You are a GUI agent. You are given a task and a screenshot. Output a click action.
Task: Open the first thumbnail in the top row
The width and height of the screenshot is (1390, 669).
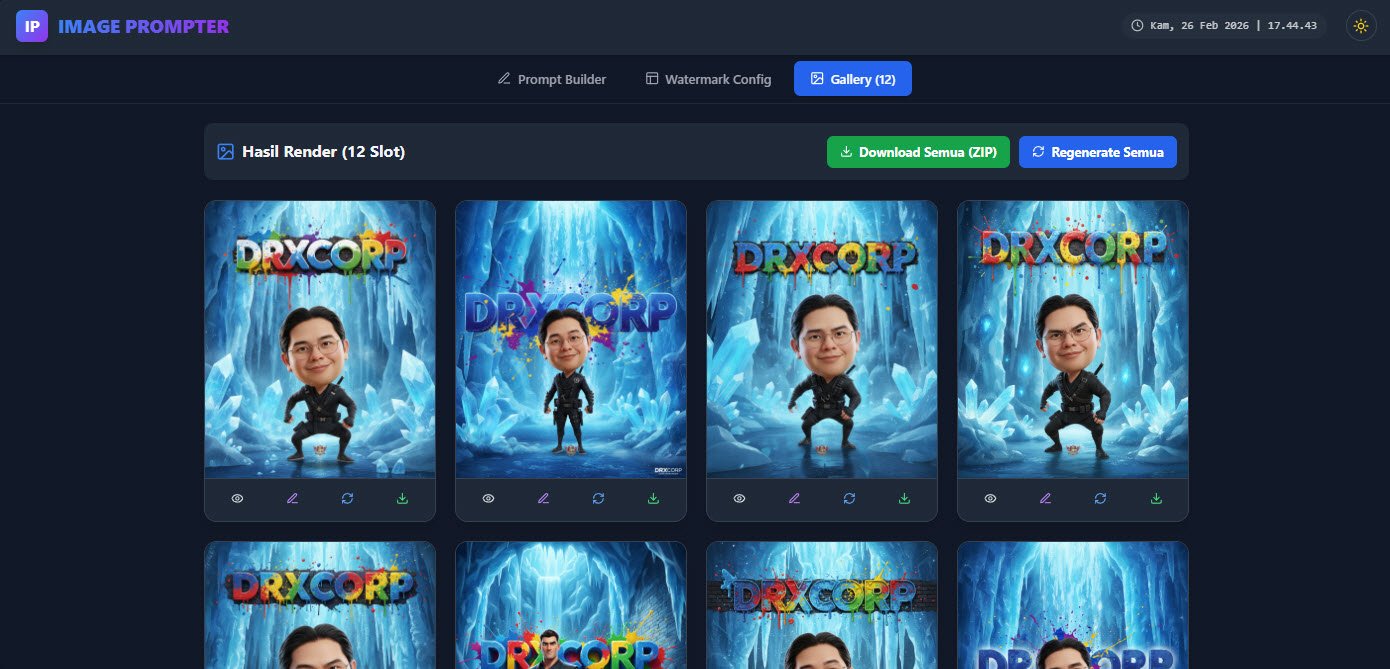click(320, 339)
